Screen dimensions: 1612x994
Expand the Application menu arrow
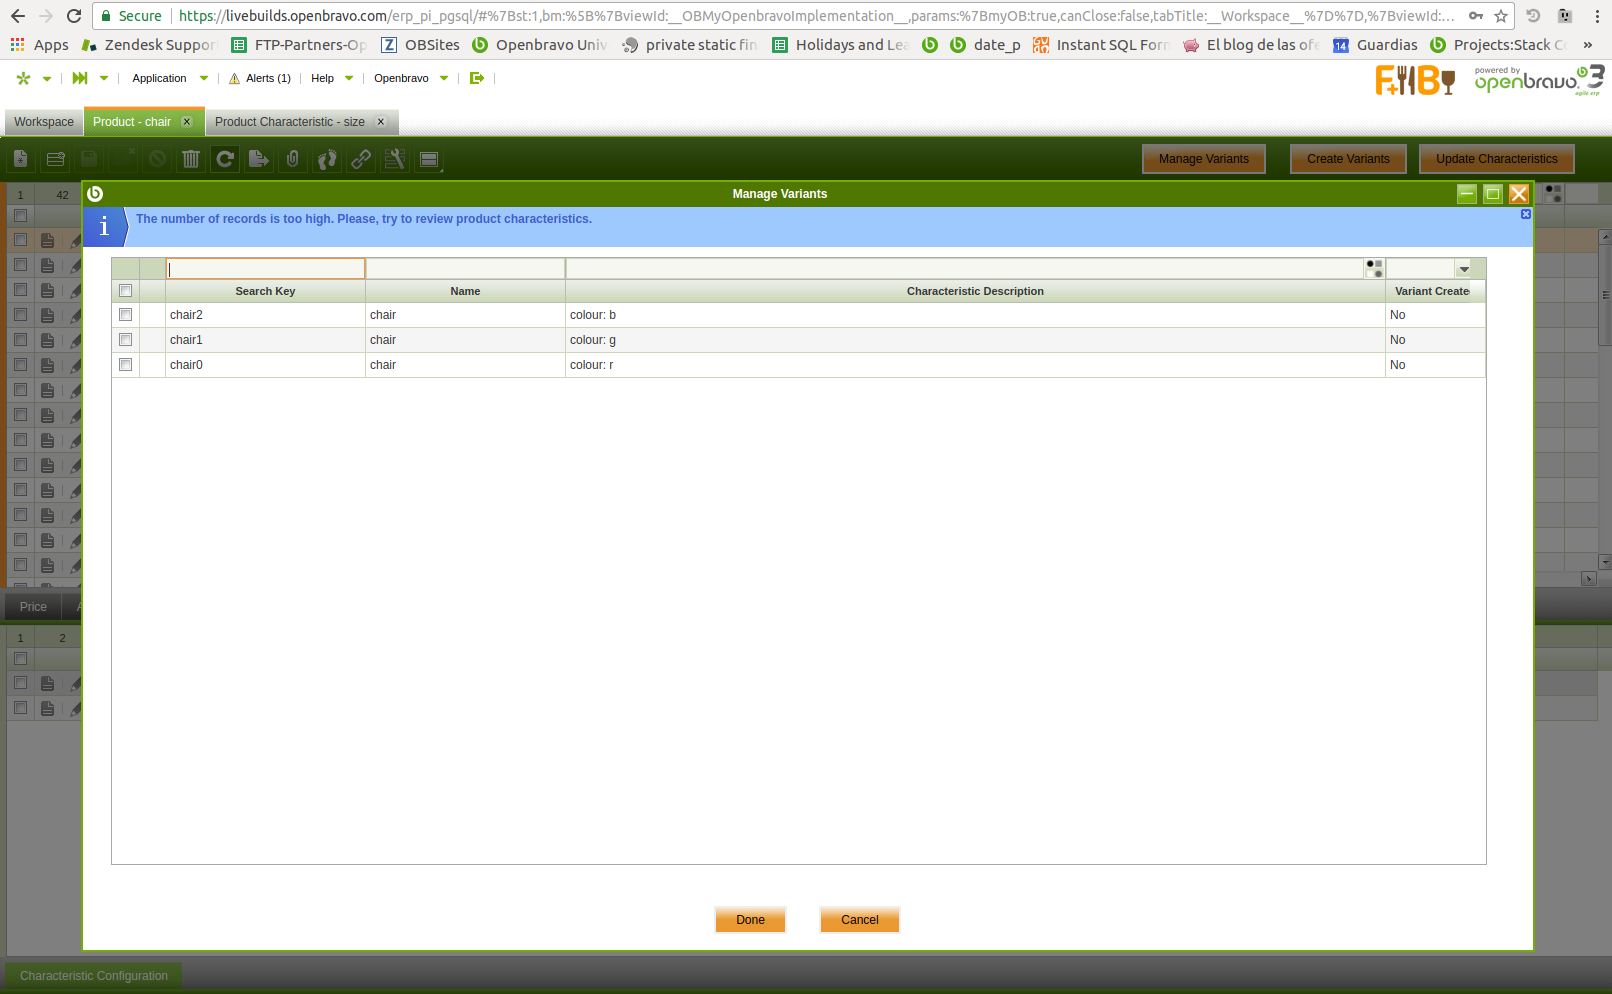[204, 78]
